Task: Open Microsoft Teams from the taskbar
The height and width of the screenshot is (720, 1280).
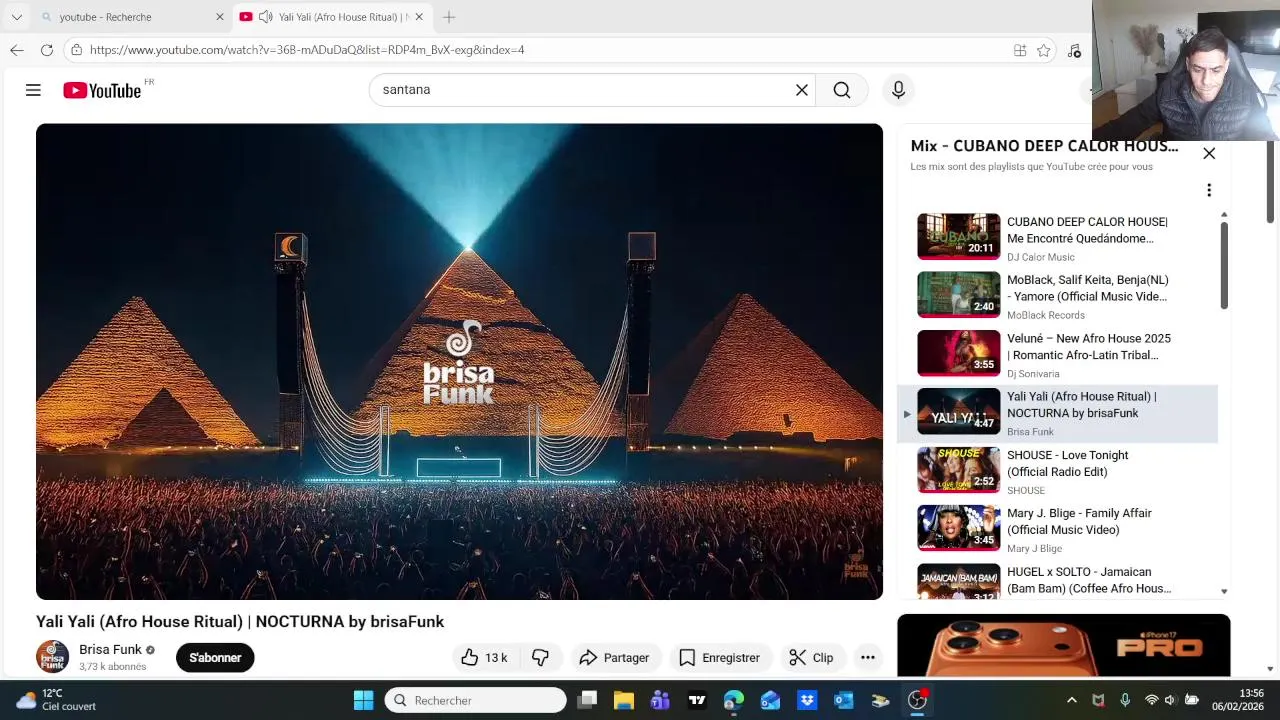Action: (660, 700)
